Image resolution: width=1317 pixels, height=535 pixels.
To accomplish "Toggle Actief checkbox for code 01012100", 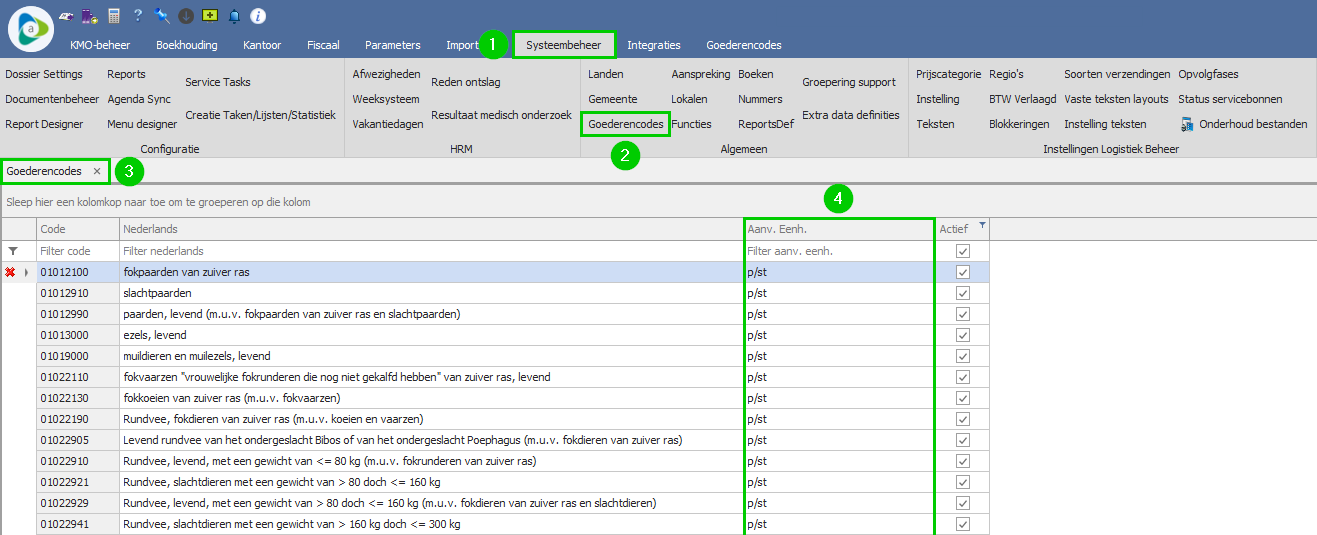I will [x=963, y=272].
